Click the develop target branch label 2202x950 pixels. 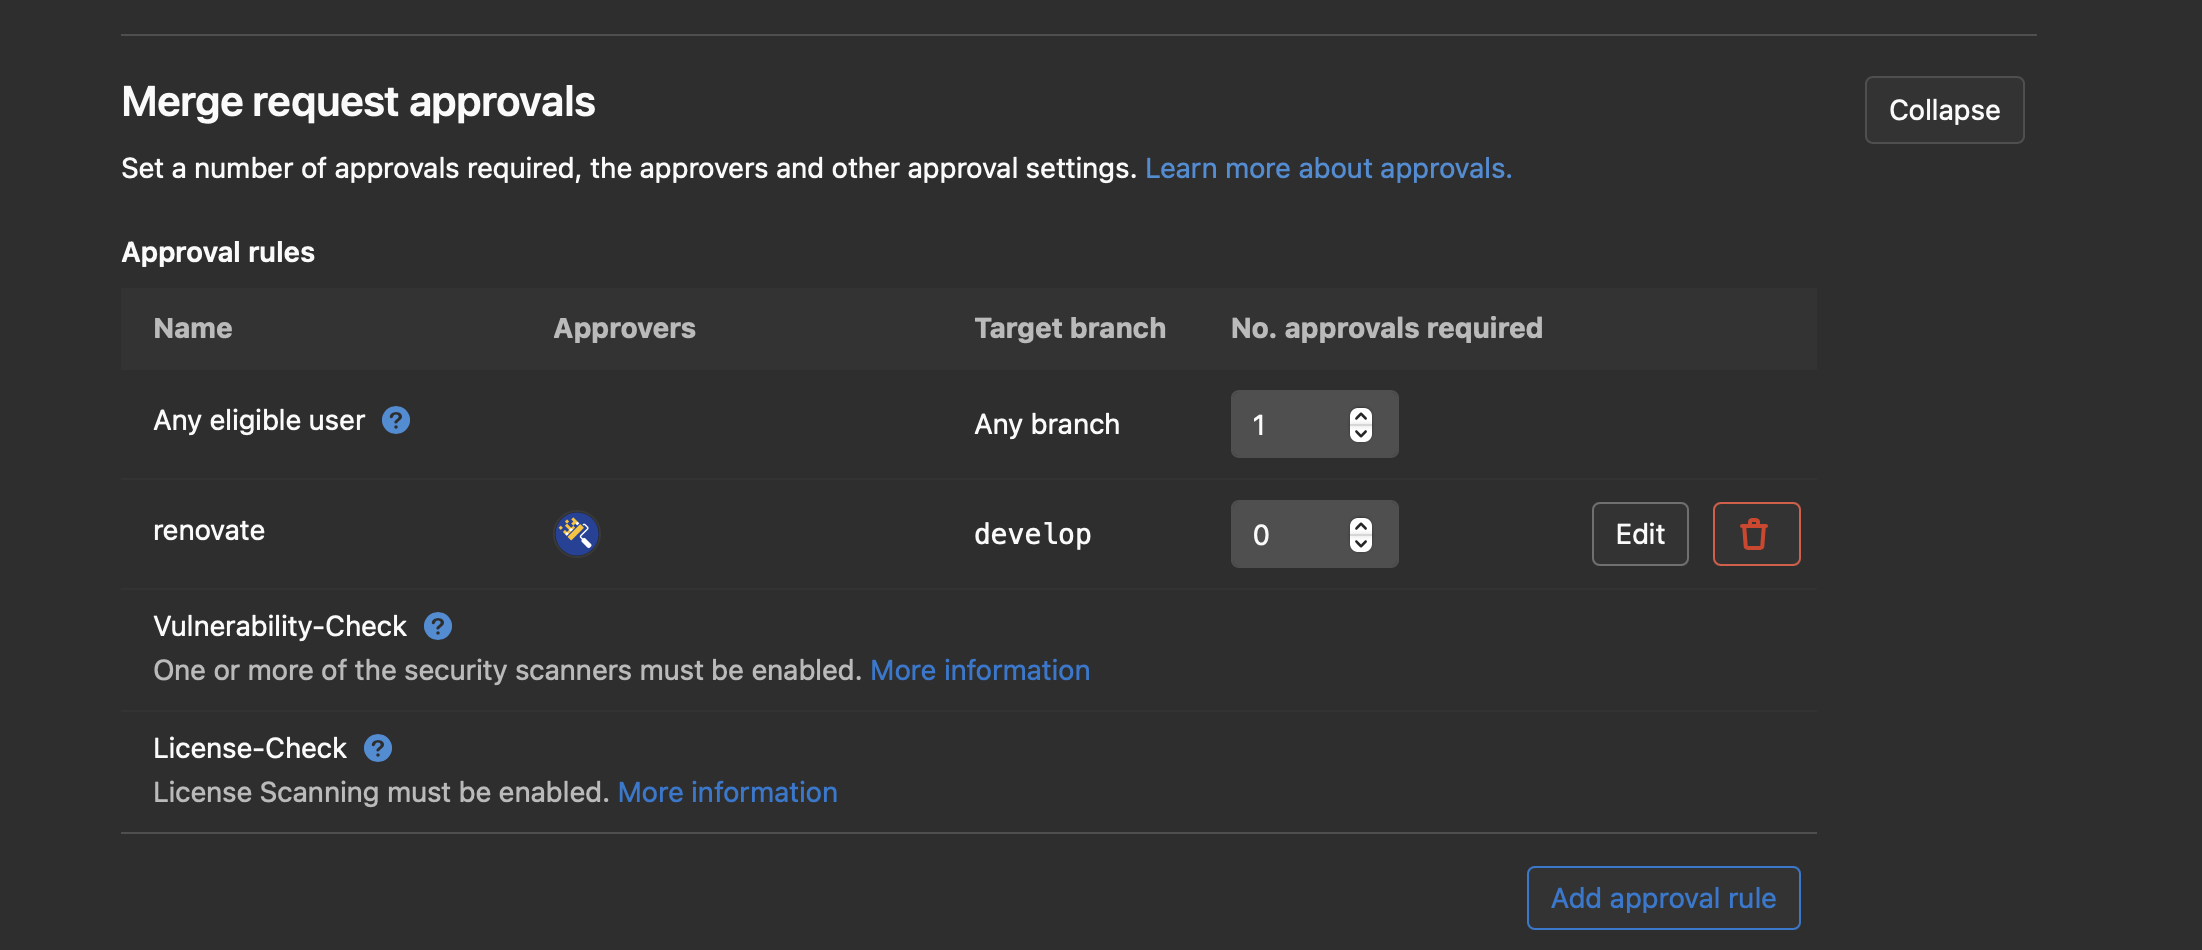[x=1033, y=534]
